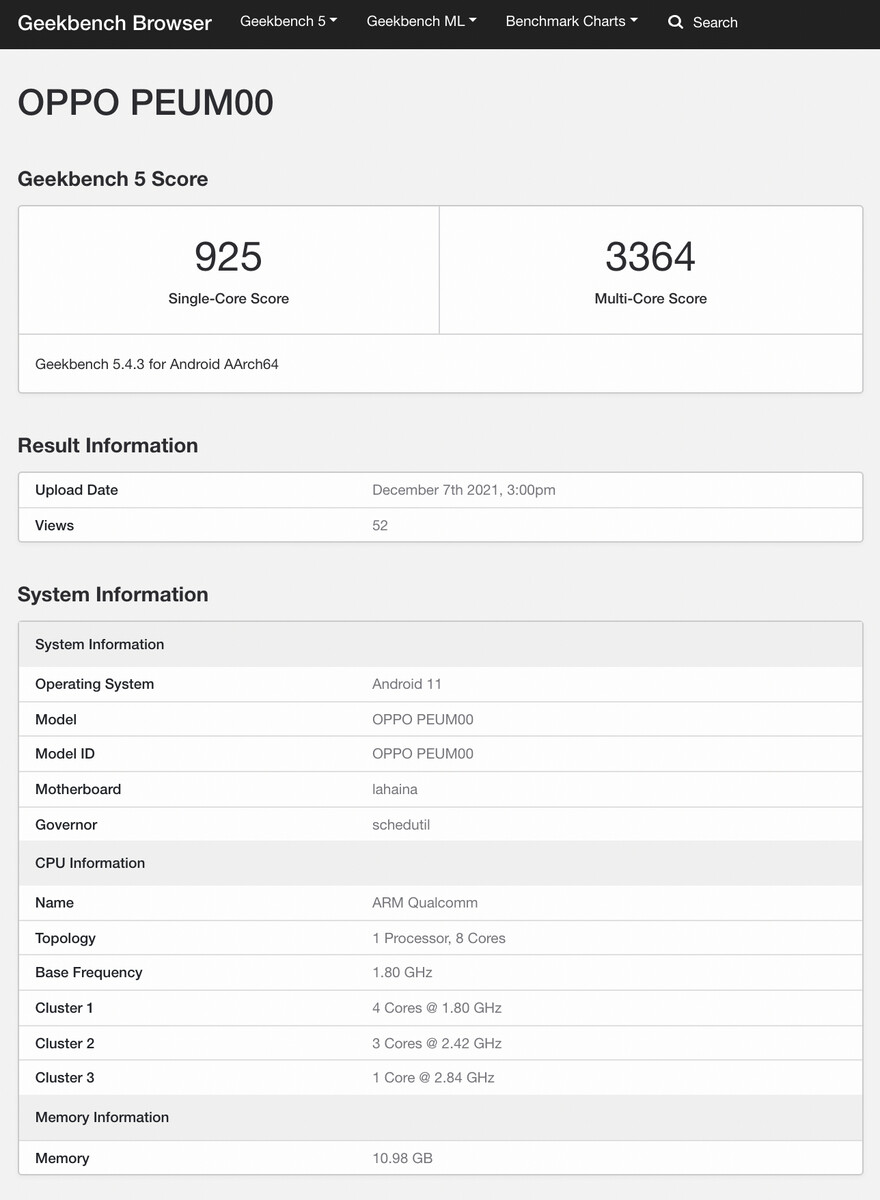Click the Cluster 3 row label
Image resolution: width=880 pixels, height=1200 pixels.
click(x=65, y=1077)
